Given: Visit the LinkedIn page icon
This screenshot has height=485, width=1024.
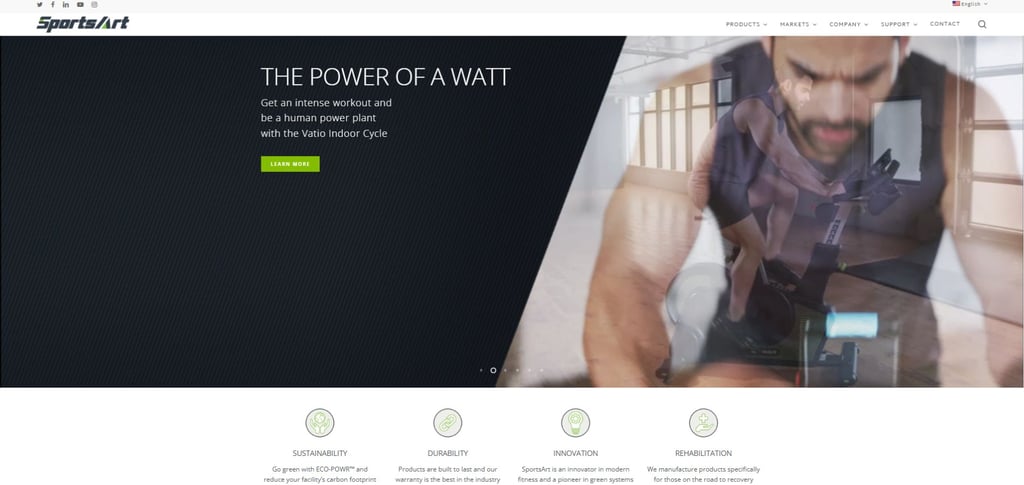Looking at the screenshot, I should click(66, 5).
